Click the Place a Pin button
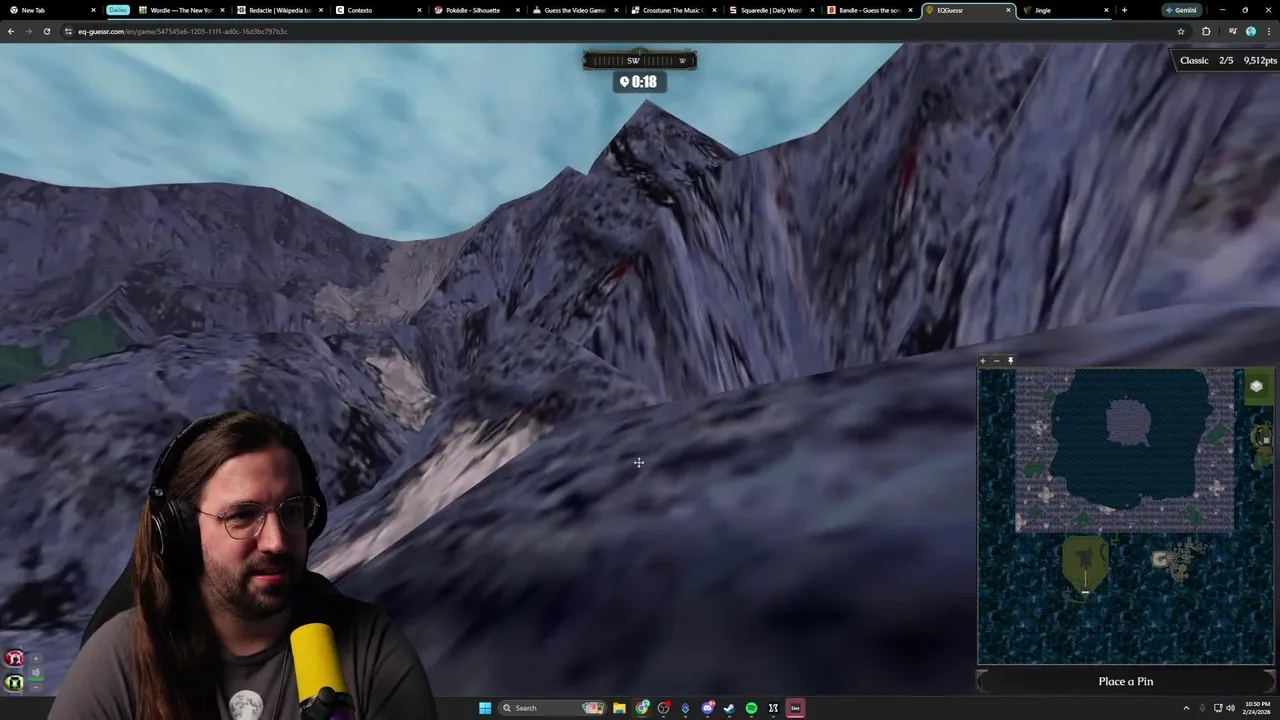The width and height of the screenshot is (1280, 720). (x=1126, y=681)
